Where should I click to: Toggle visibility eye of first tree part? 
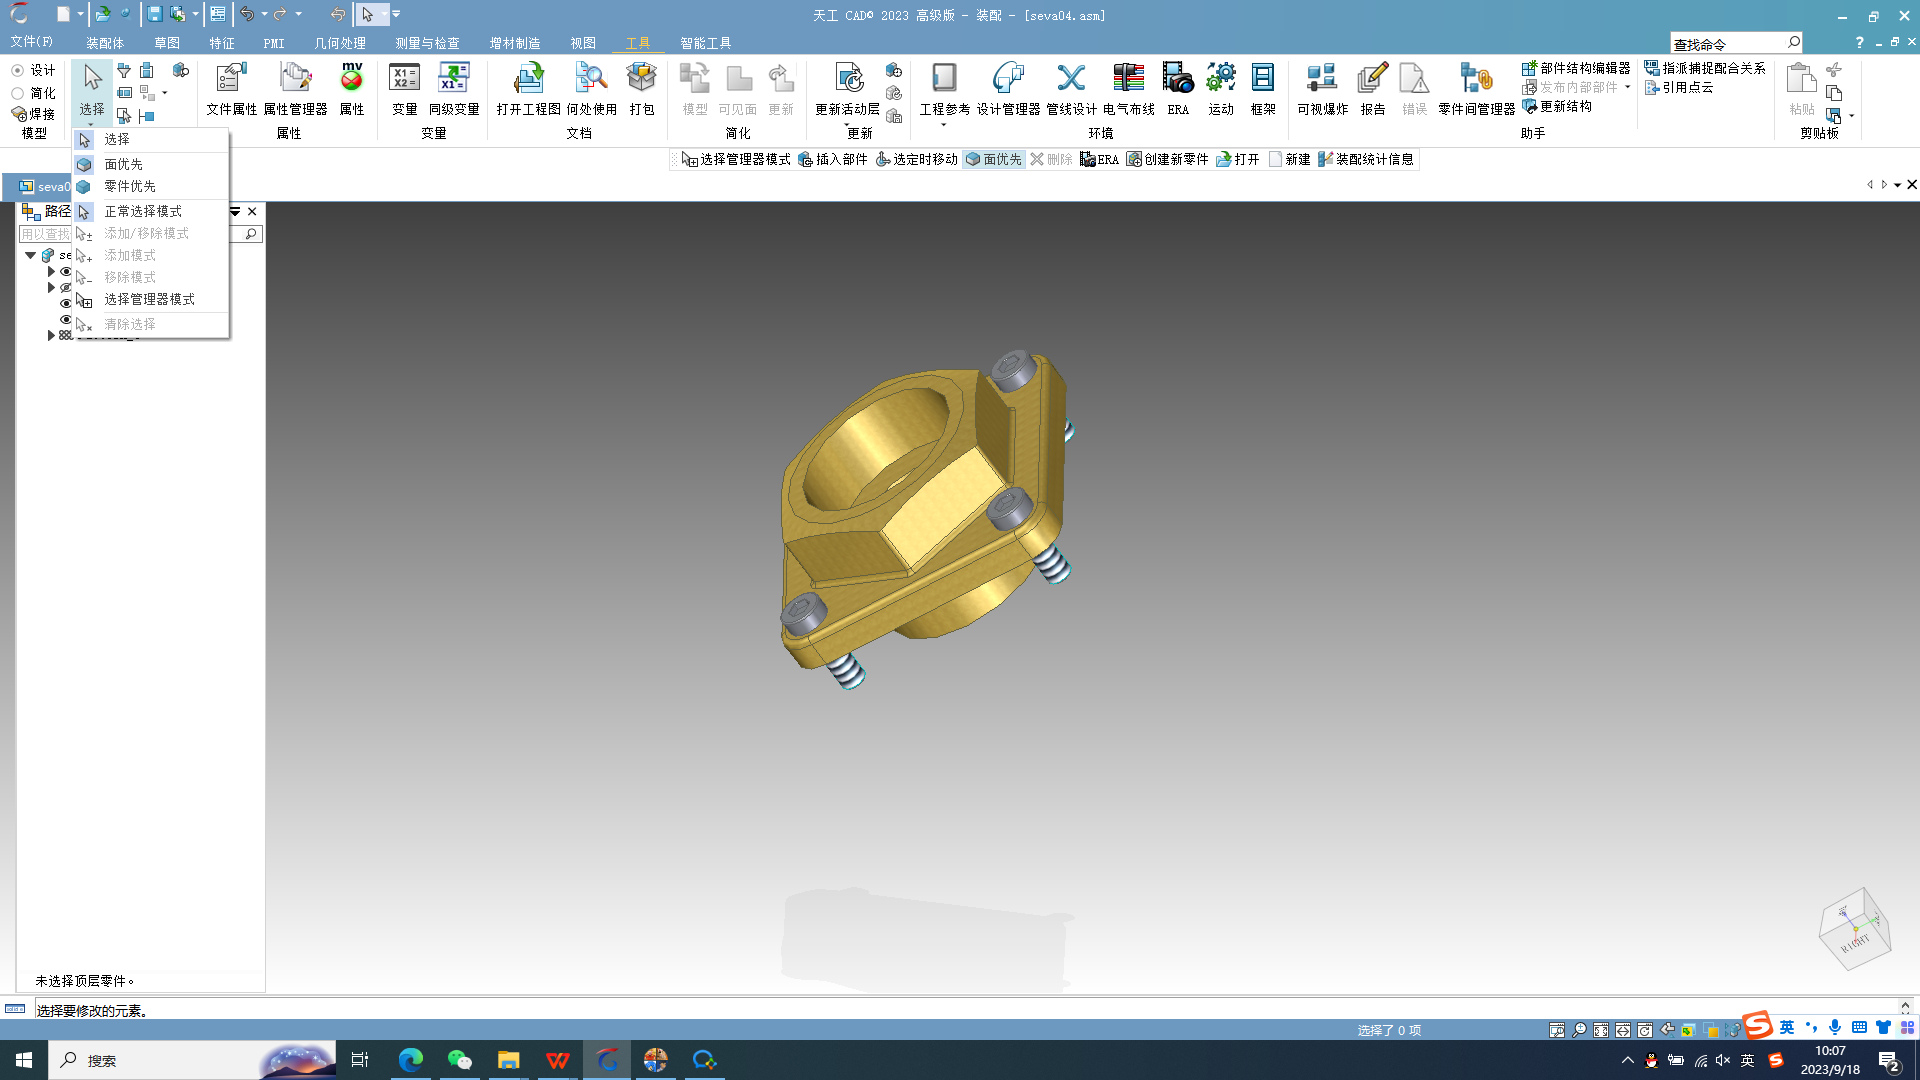[66, 272]
